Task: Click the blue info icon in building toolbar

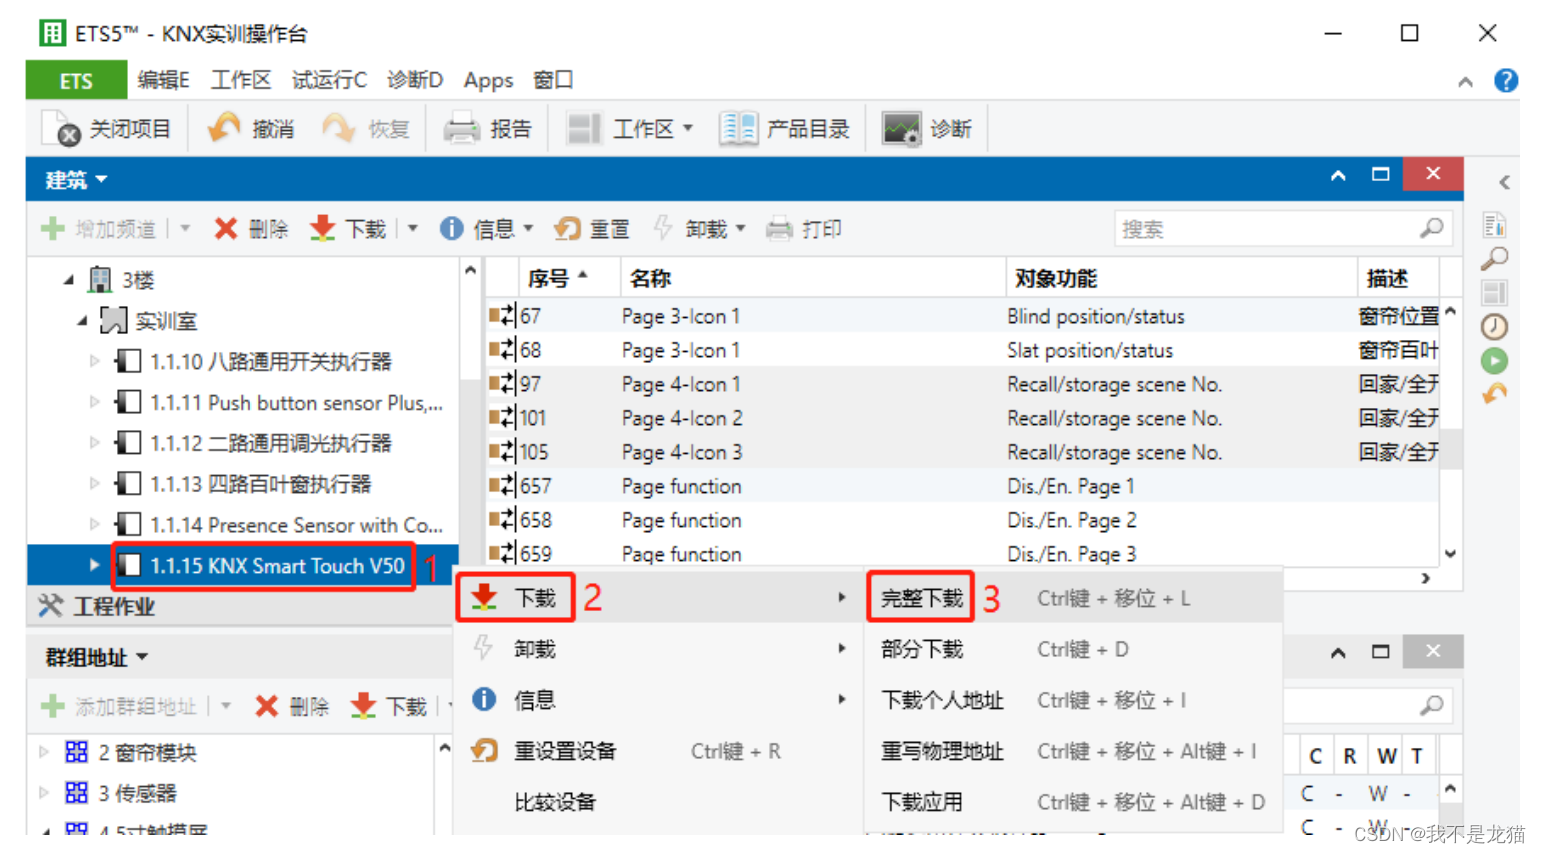Action: pos(451,229)
